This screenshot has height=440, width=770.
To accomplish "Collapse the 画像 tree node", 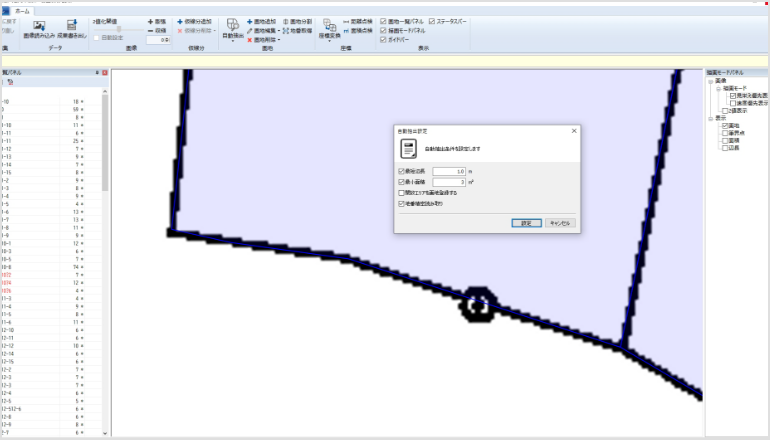I will [711, 81].
